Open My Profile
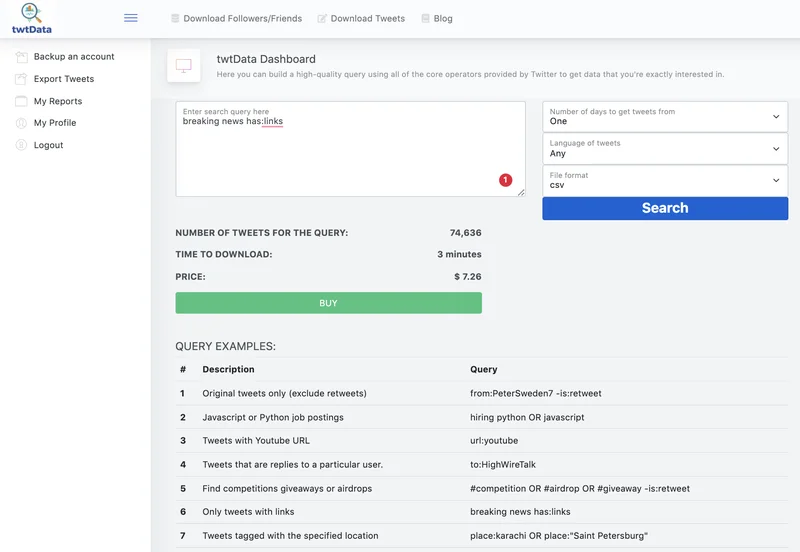800x552 pixels. 55,123
